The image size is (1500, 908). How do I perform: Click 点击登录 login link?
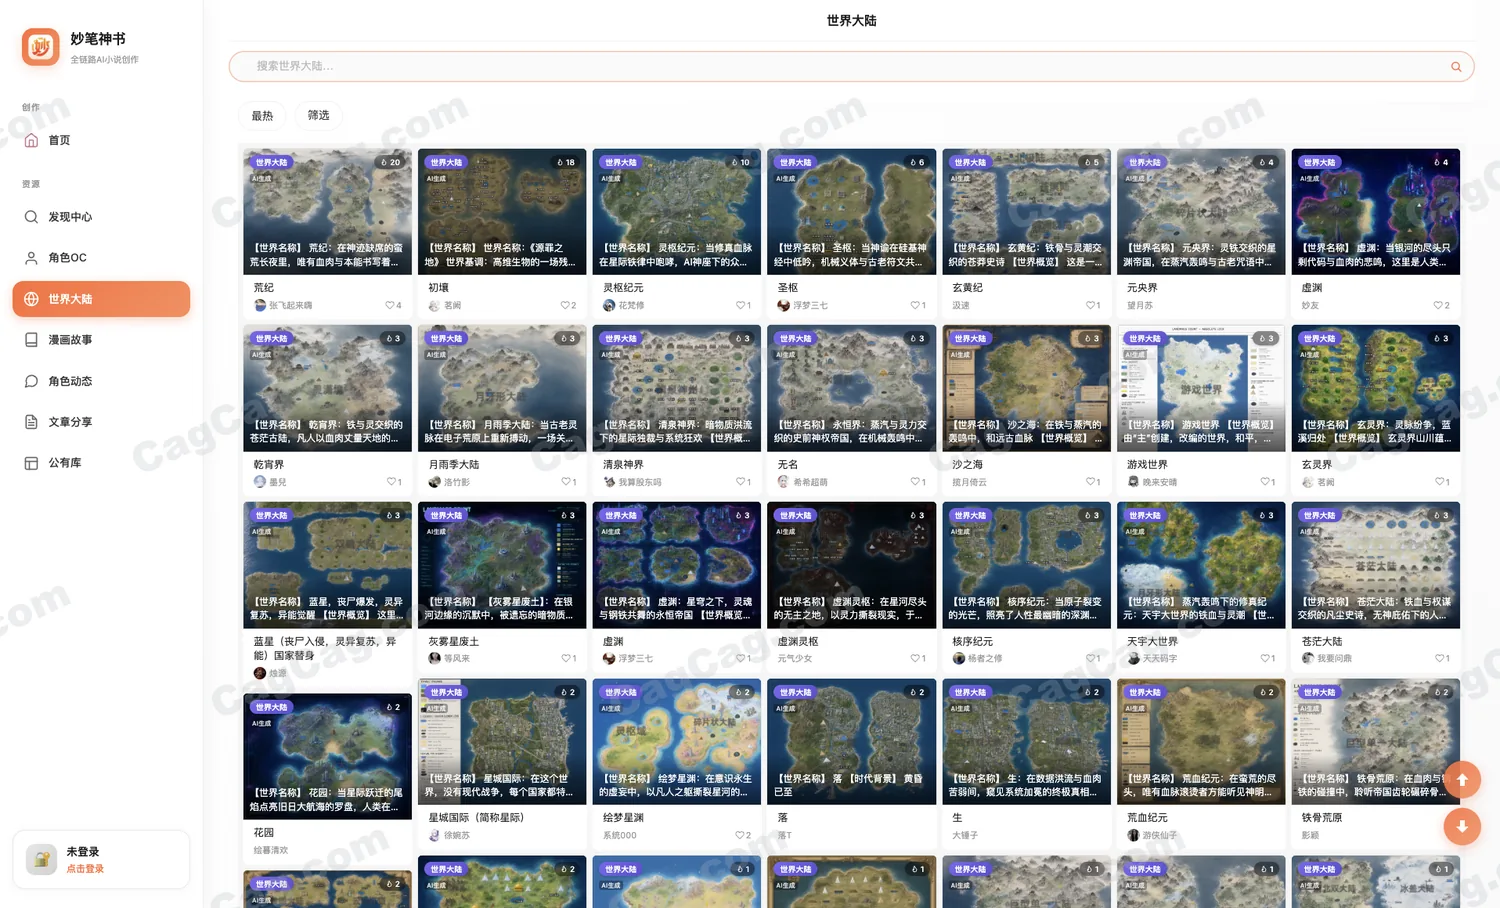click(x=85, y=869)
